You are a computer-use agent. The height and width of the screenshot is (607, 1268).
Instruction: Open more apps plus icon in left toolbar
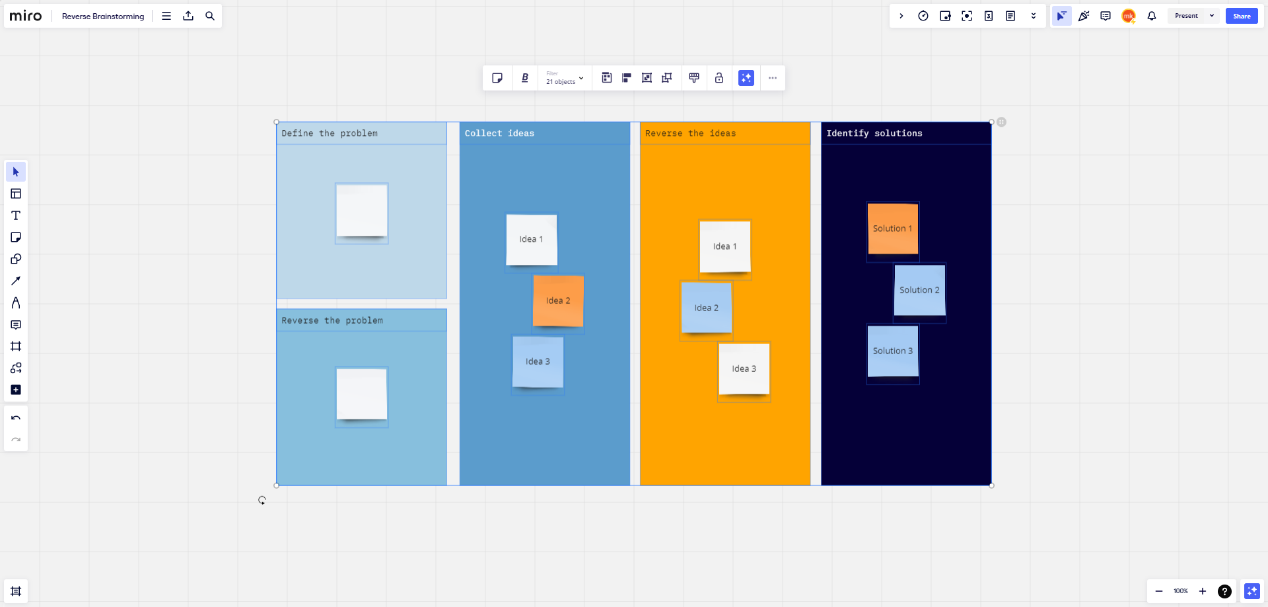pyautogui.click(x=16, y=390)
